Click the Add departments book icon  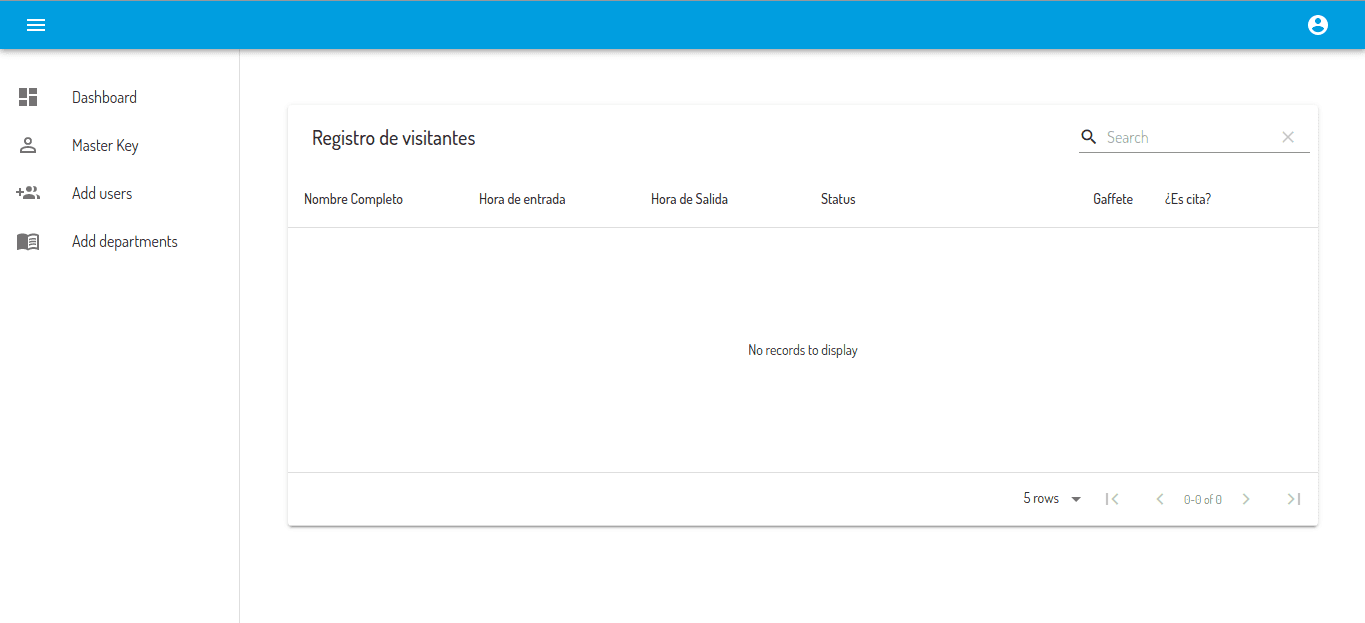coord(28,241)
